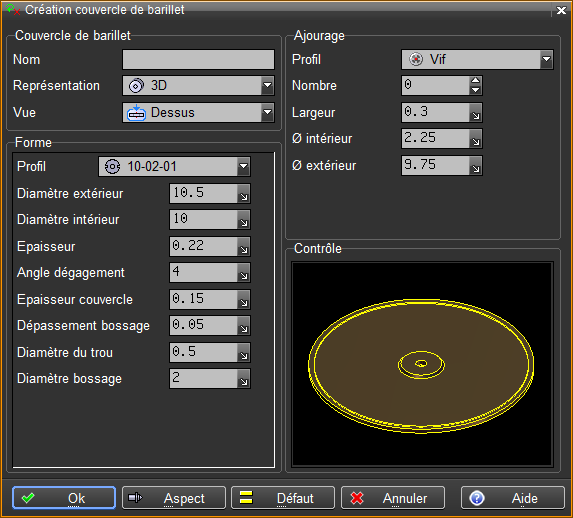Click the arrow icon beside Diamètre extérieur field
This screenshot has width=573, height=518.
(244, 193)
